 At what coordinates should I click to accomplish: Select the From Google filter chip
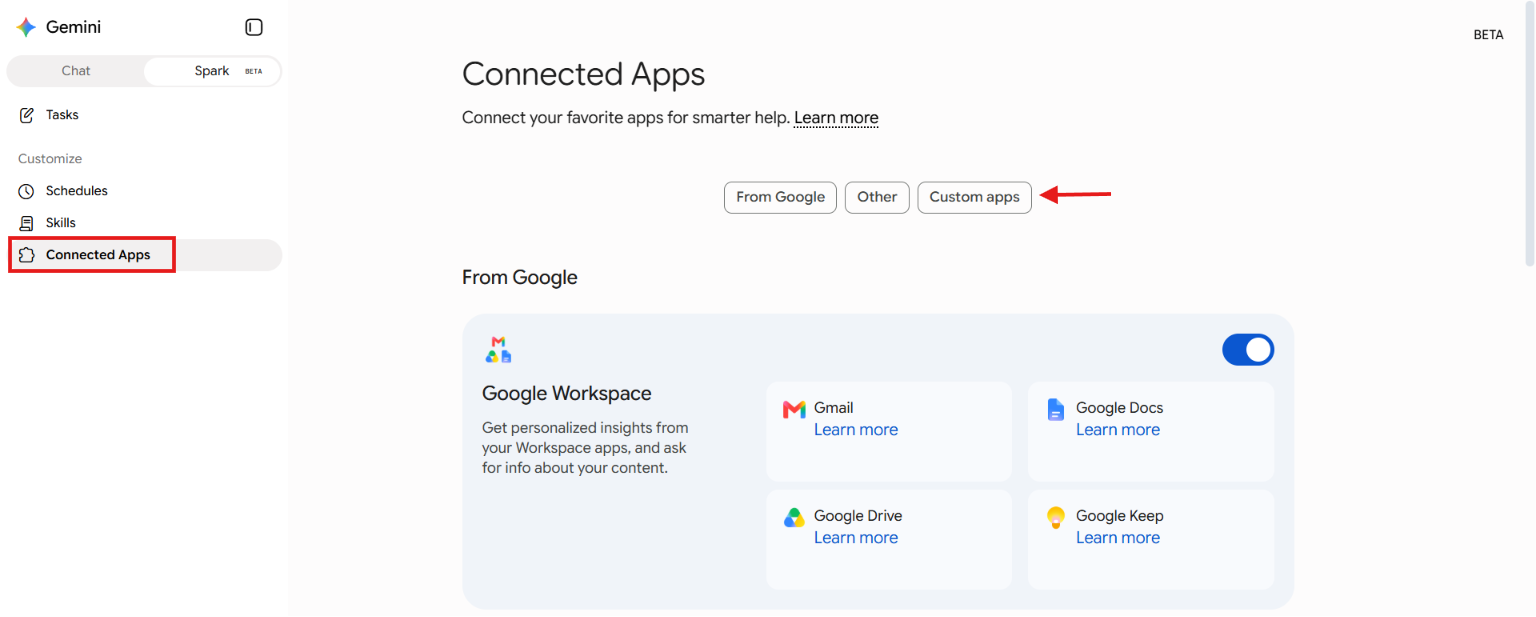pyautogui.click(x=780, y=197)
